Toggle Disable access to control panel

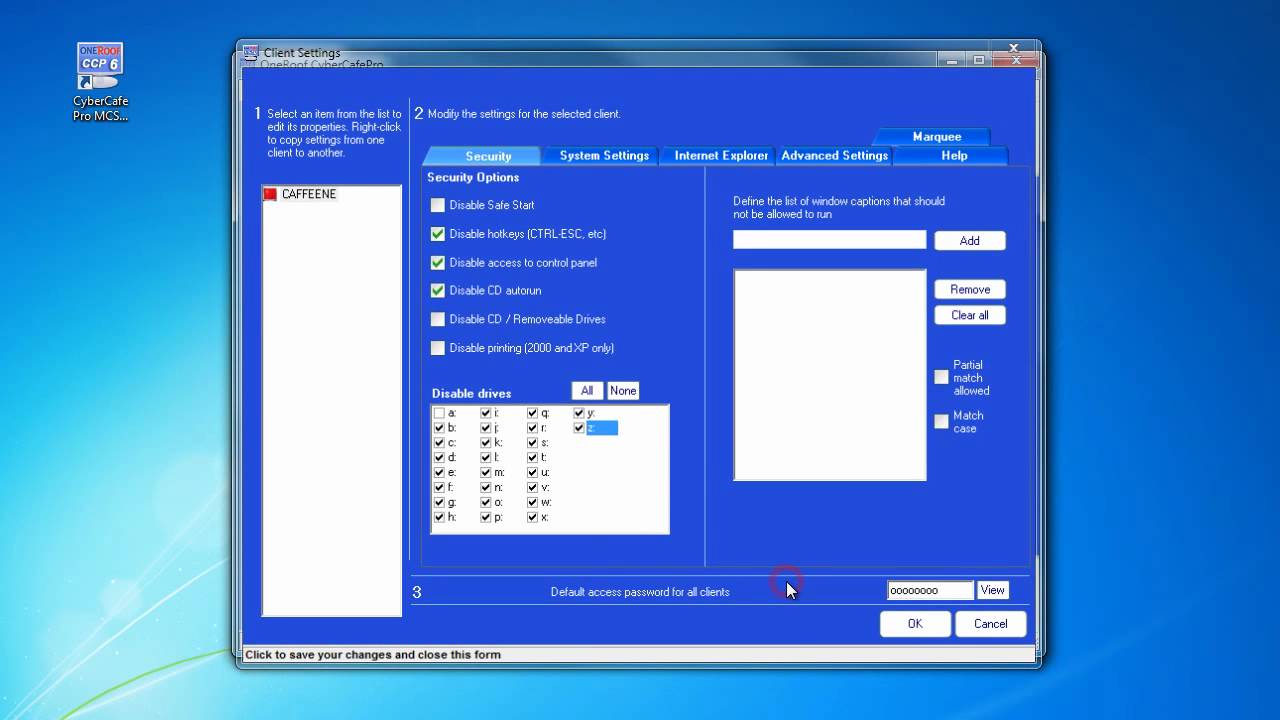click(x=438, y=263)
